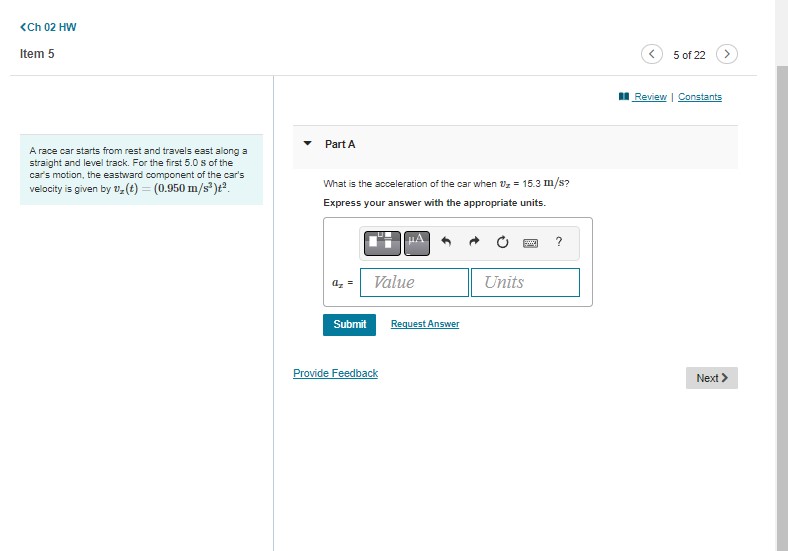Redo the last answer edit
The height and width of the screenshot is (551, 788).
(474, 242)
